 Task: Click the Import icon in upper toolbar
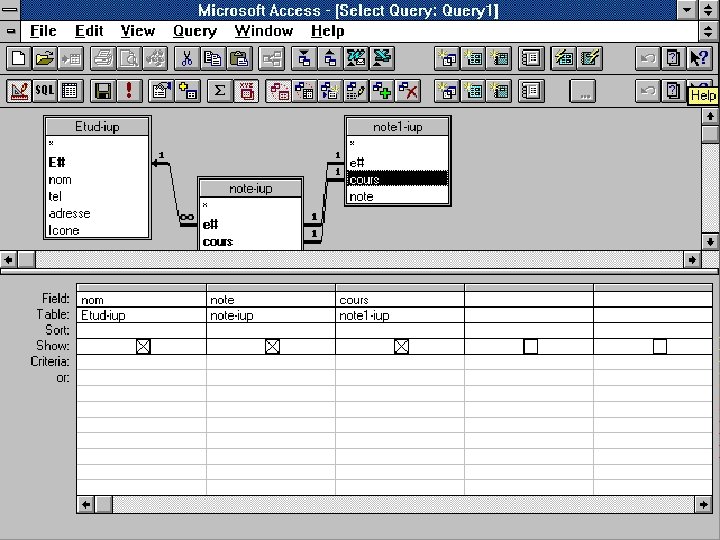pos(304,58)
